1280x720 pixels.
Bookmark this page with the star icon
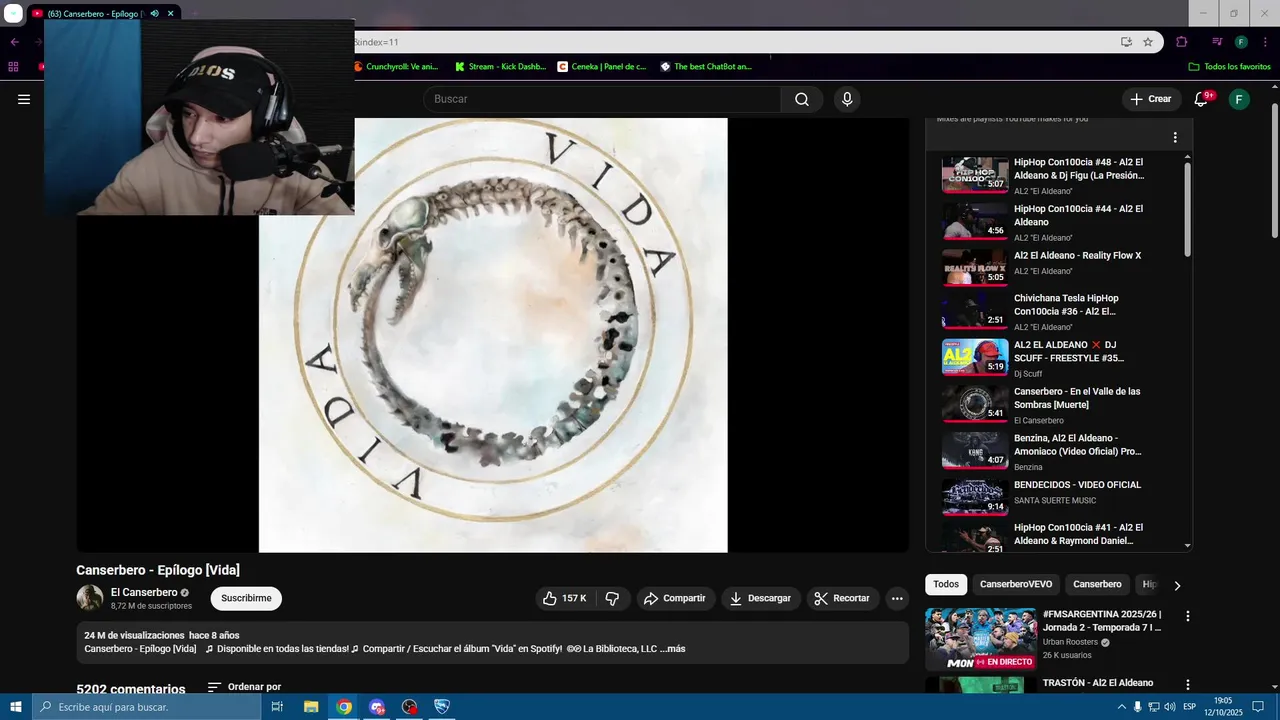(1148, 42)
